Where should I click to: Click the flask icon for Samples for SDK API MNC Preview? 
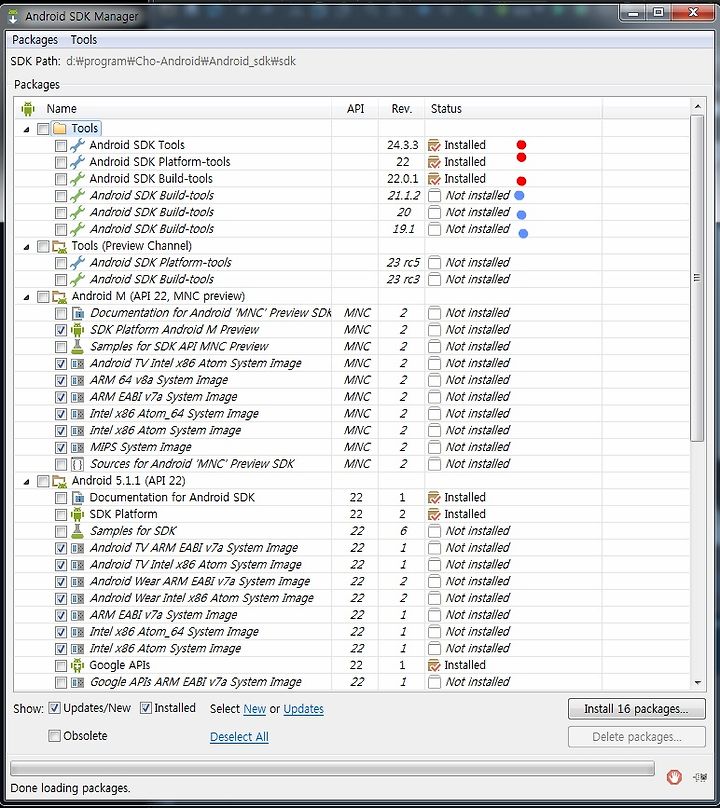[77, 346]
